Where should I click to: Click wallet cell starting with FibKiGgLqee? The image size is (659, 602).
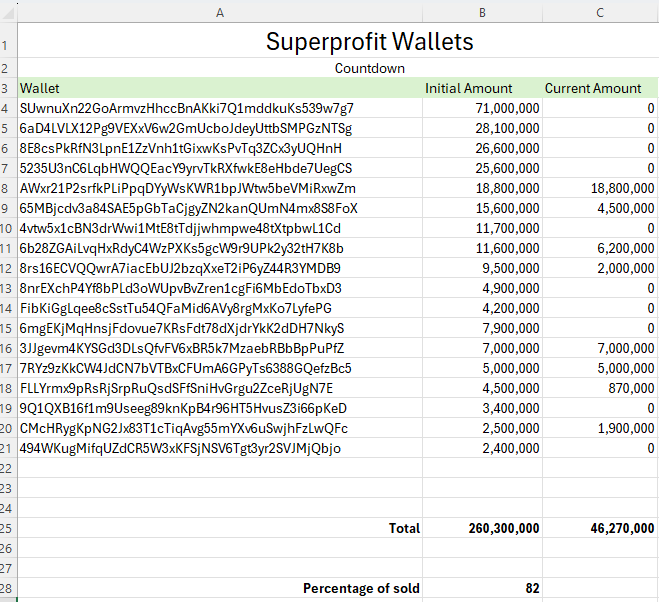point(220,308)
